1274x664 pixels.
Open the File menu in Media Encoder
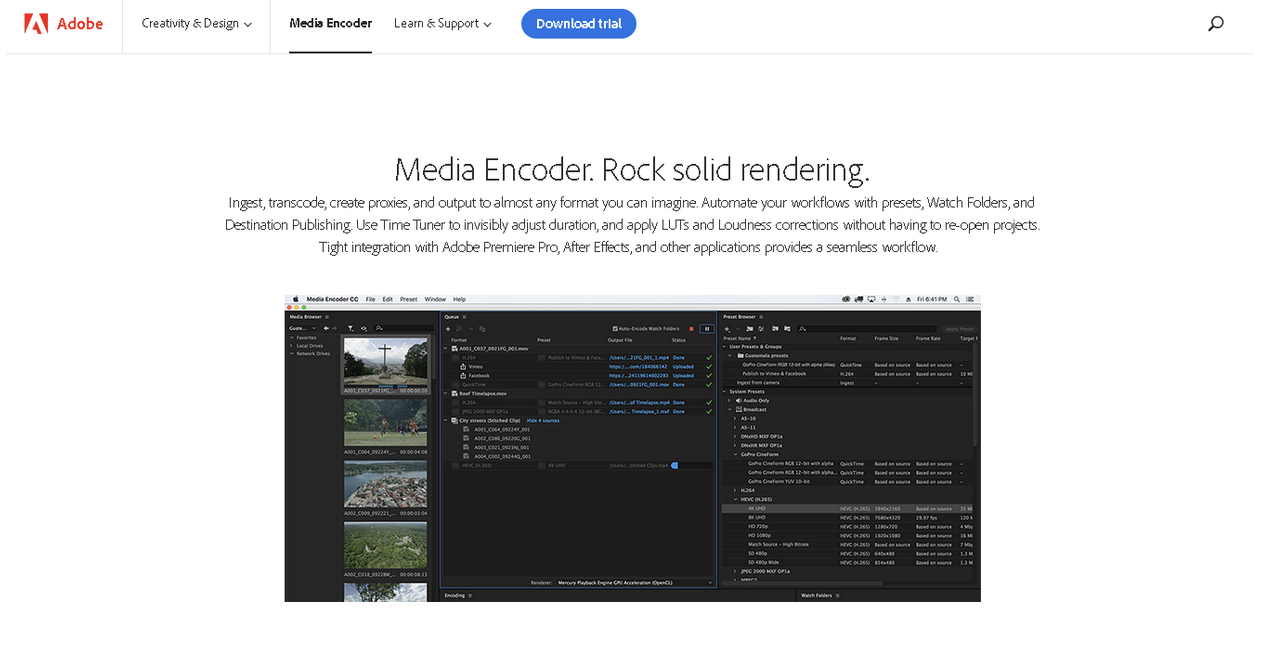370,299
